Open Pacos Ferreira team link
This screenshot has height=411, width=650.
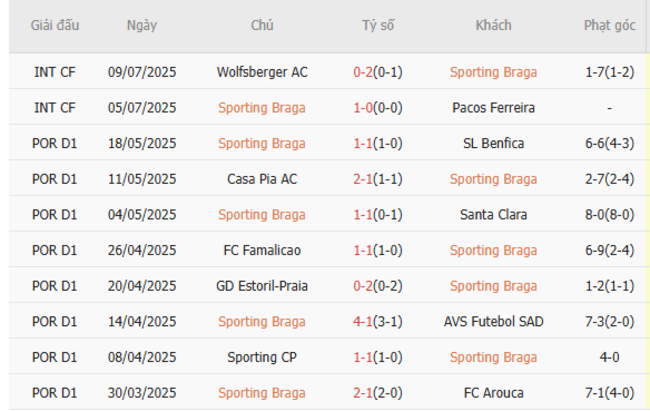point(493,108)
